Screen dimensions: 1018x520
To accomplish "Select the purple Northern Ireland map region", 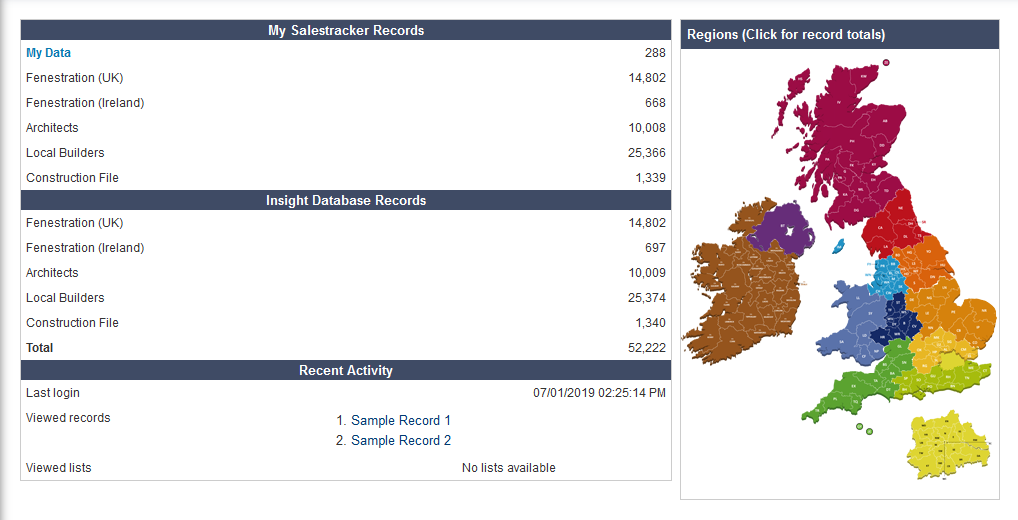I will [x=783, y=228].
